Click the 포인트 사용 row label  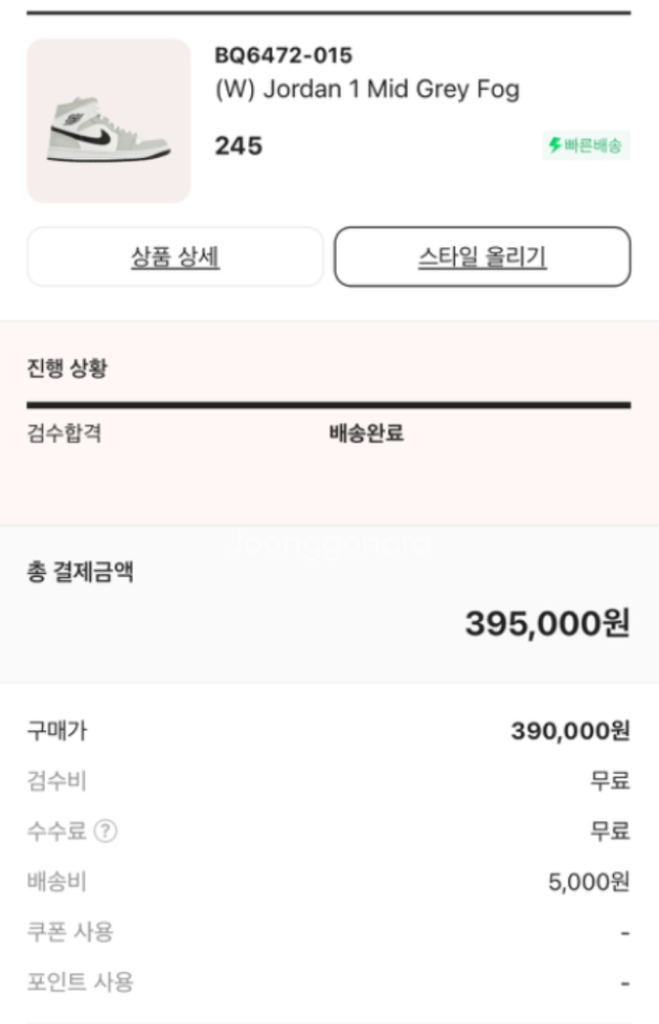tap(79, 982)
